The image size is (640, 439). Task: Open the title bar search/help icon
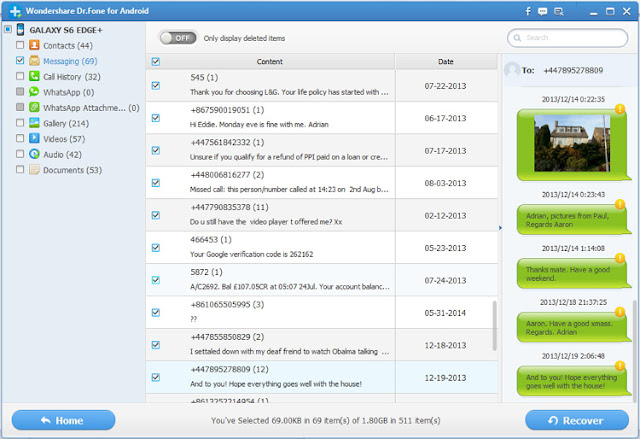pos(559,11)
